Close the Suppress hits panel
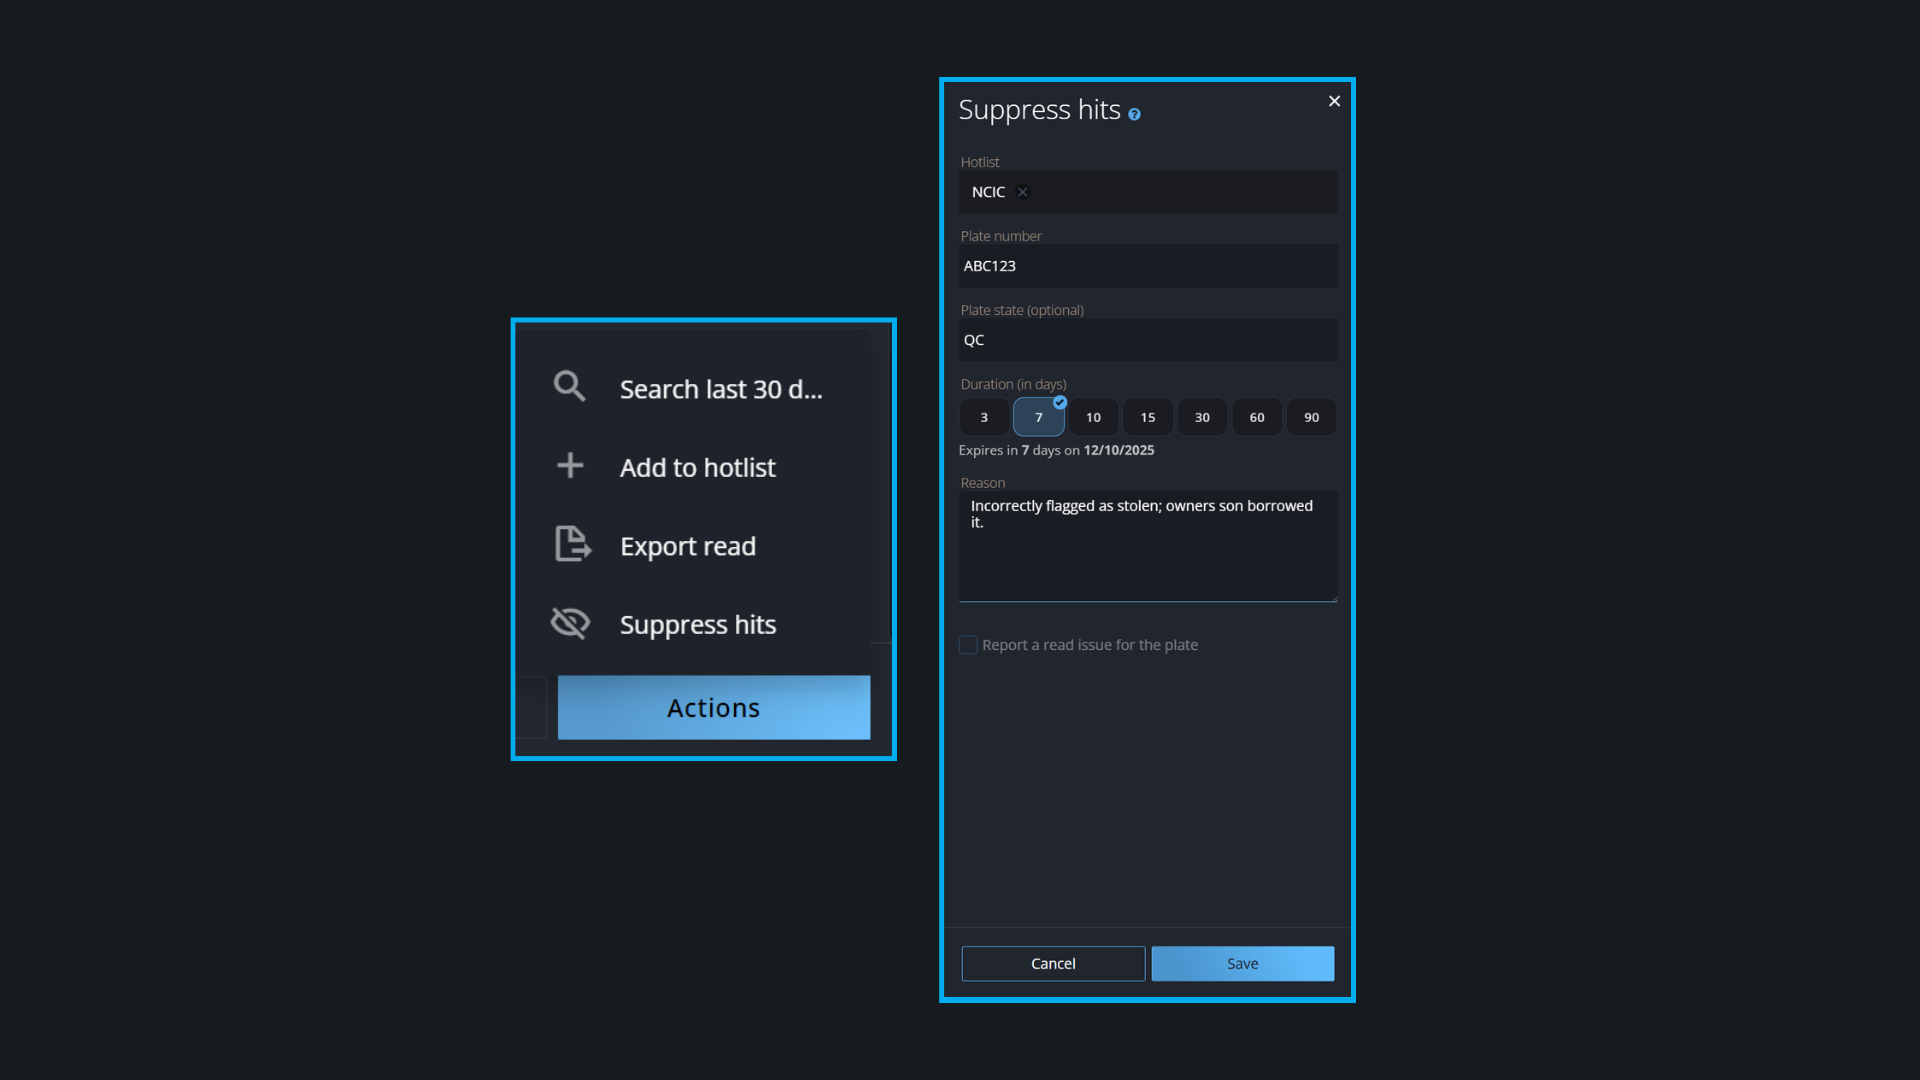Screen dimensions: 1920x1080 click(1334, 101)
